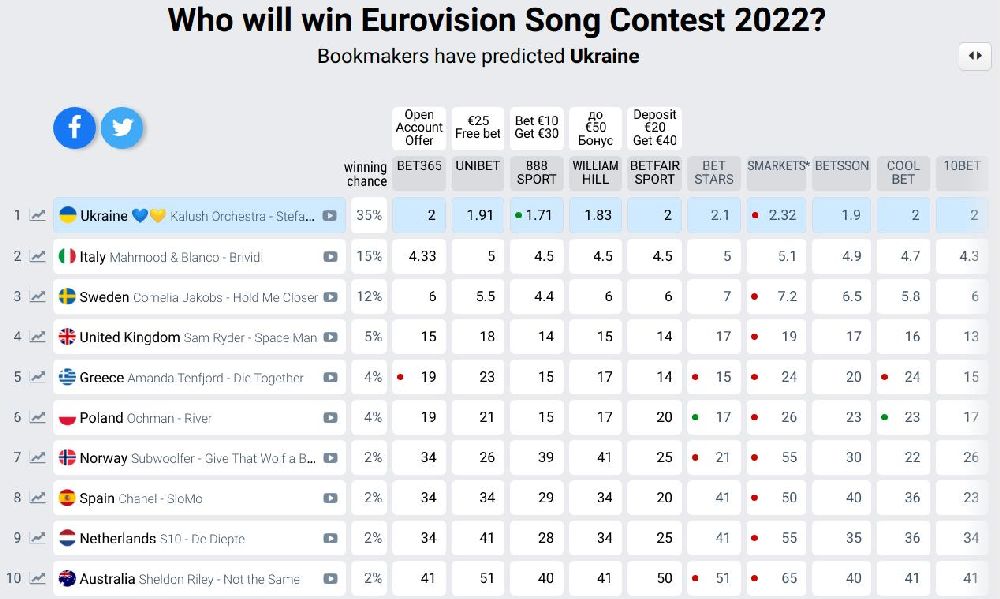The height and width of the screenshot is (599, 1000).
Task: Click the Unibet €25 Free bet offer
Action: tap(478, 128)
